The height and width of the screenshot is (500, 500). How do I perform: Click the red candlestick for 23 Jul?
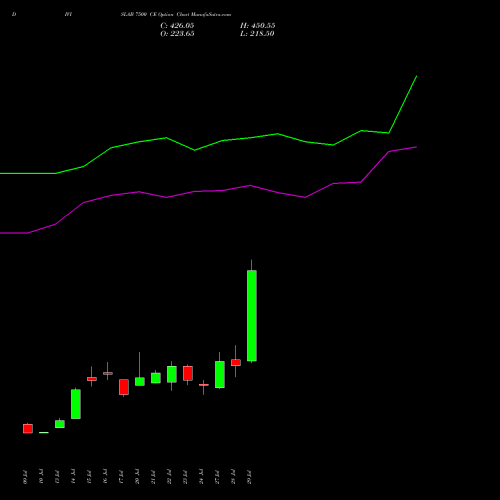tap(188, 373)
